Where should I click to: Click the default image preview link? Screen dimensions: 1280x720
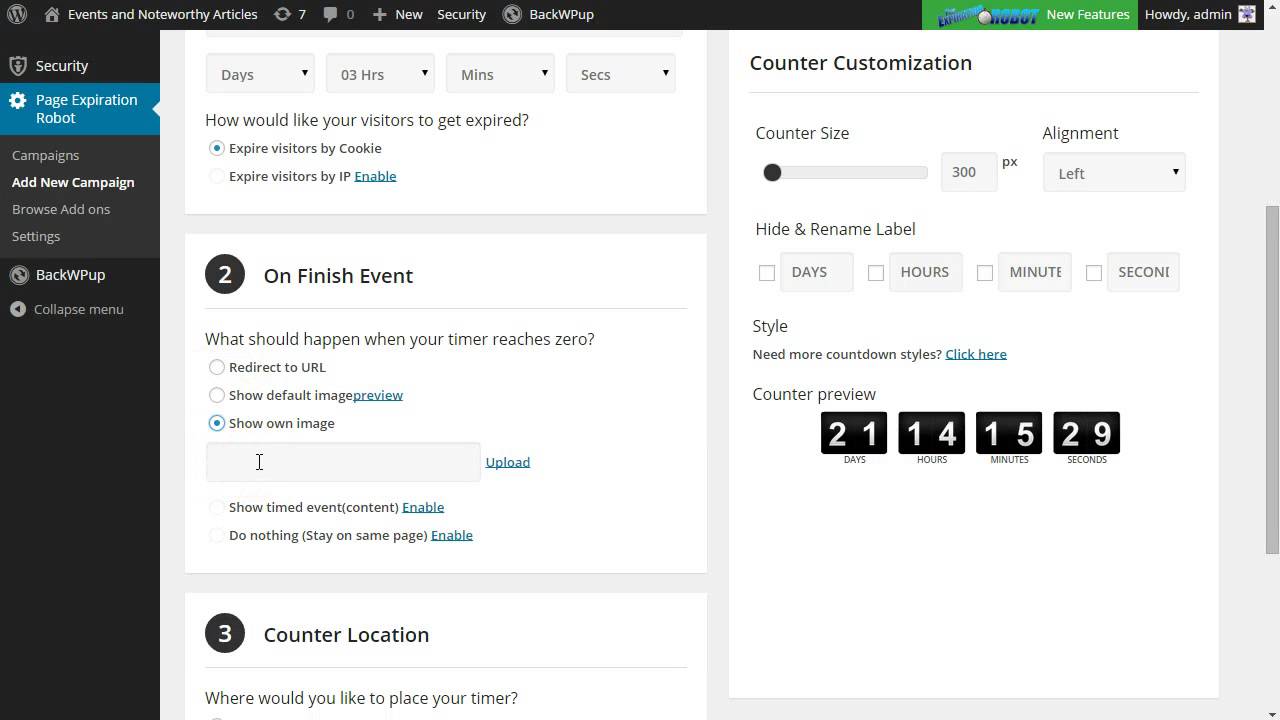point(378,395)
